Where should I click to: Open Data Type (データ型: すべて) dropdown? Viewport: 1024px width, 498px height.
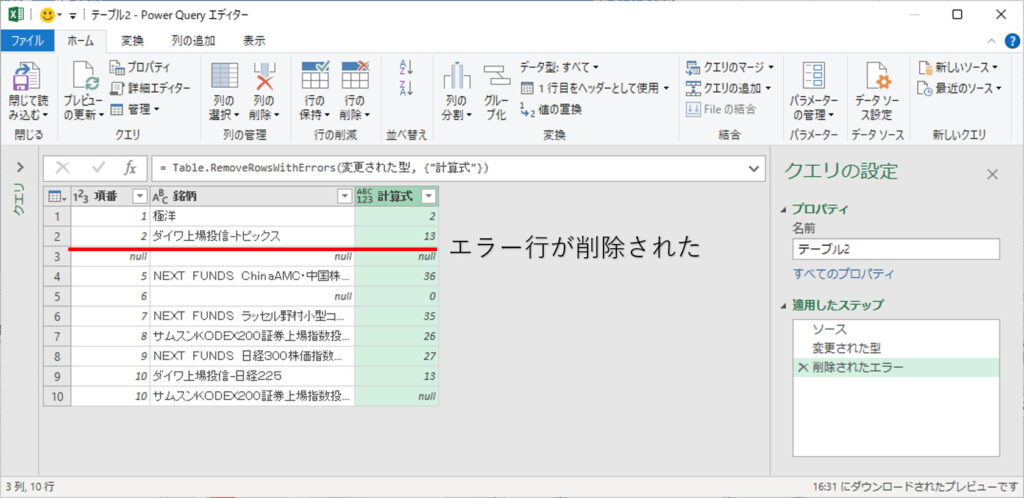click(560, 67)
